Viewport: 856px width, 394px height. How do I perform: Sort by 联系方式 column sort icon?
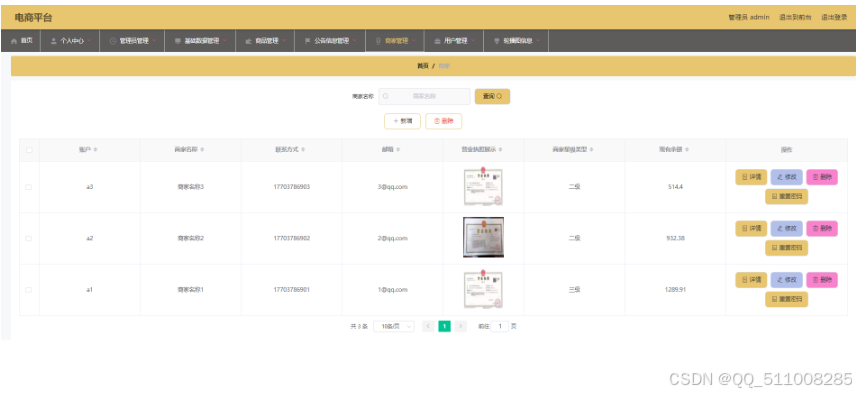click(x=303, y=150)
